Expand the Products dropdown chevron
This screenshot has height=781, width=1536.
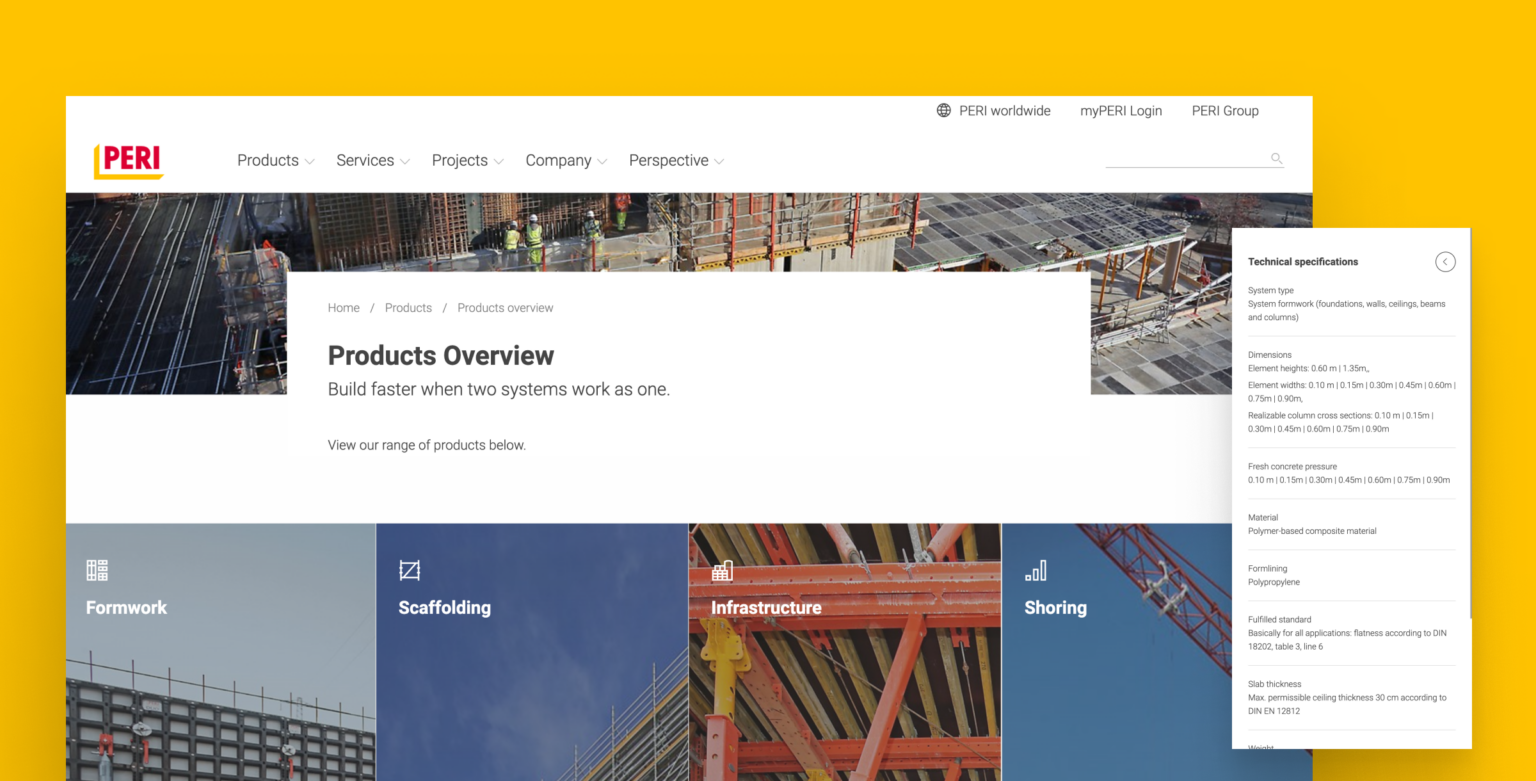coord(310,162)
